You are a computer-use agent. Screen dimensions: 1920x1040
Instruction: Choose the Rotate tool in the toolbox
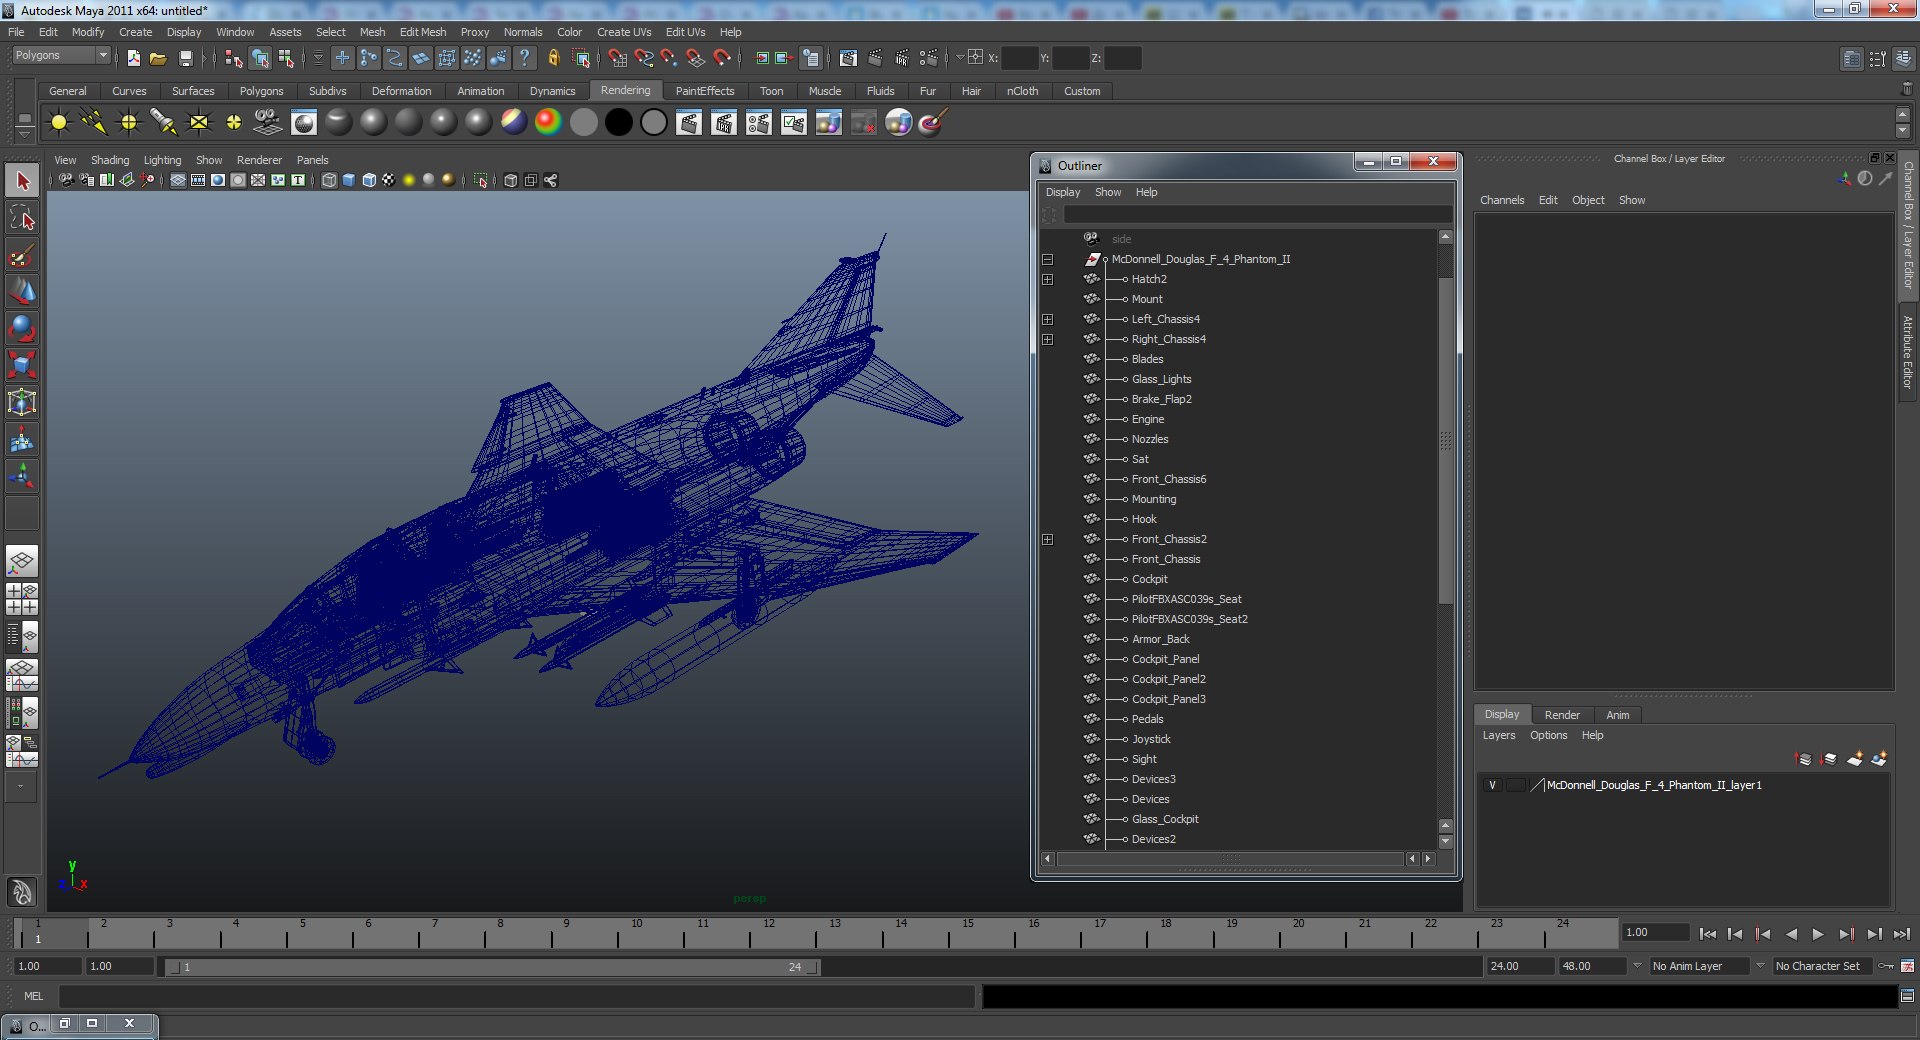(x=22, y=328)
